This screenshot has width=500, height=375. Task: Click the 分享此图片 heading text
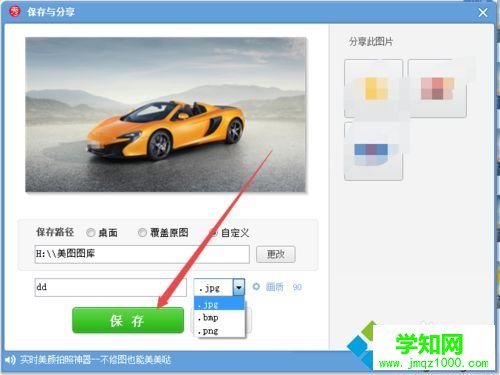coord(371,42)
